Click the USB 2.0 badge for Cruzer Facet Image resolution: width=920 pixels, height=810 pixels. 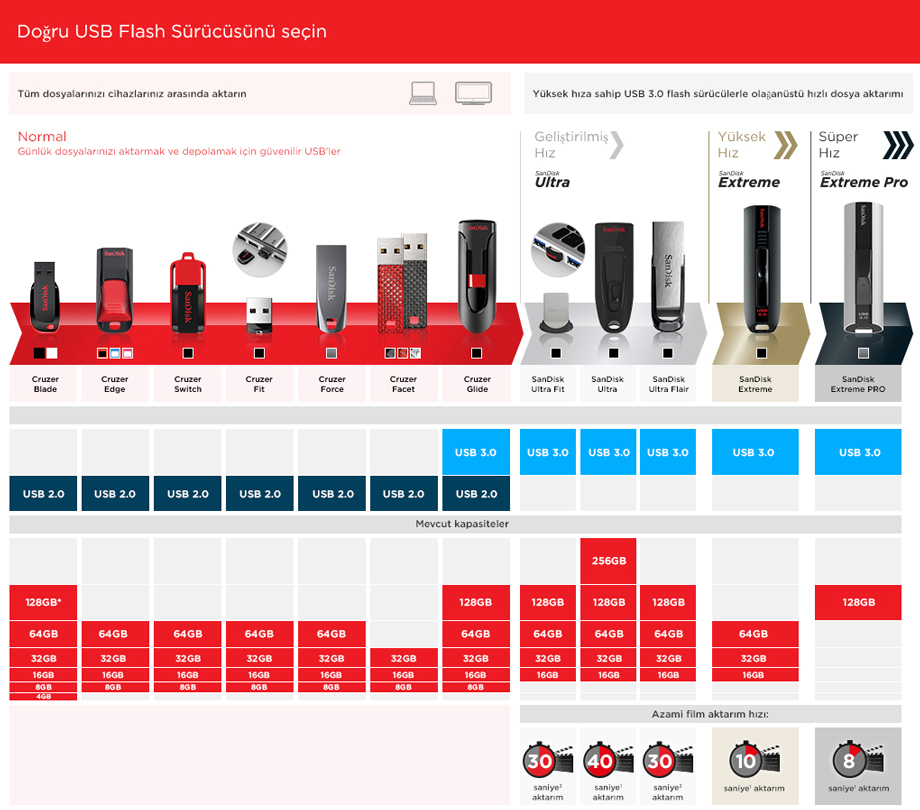[404, 494]
